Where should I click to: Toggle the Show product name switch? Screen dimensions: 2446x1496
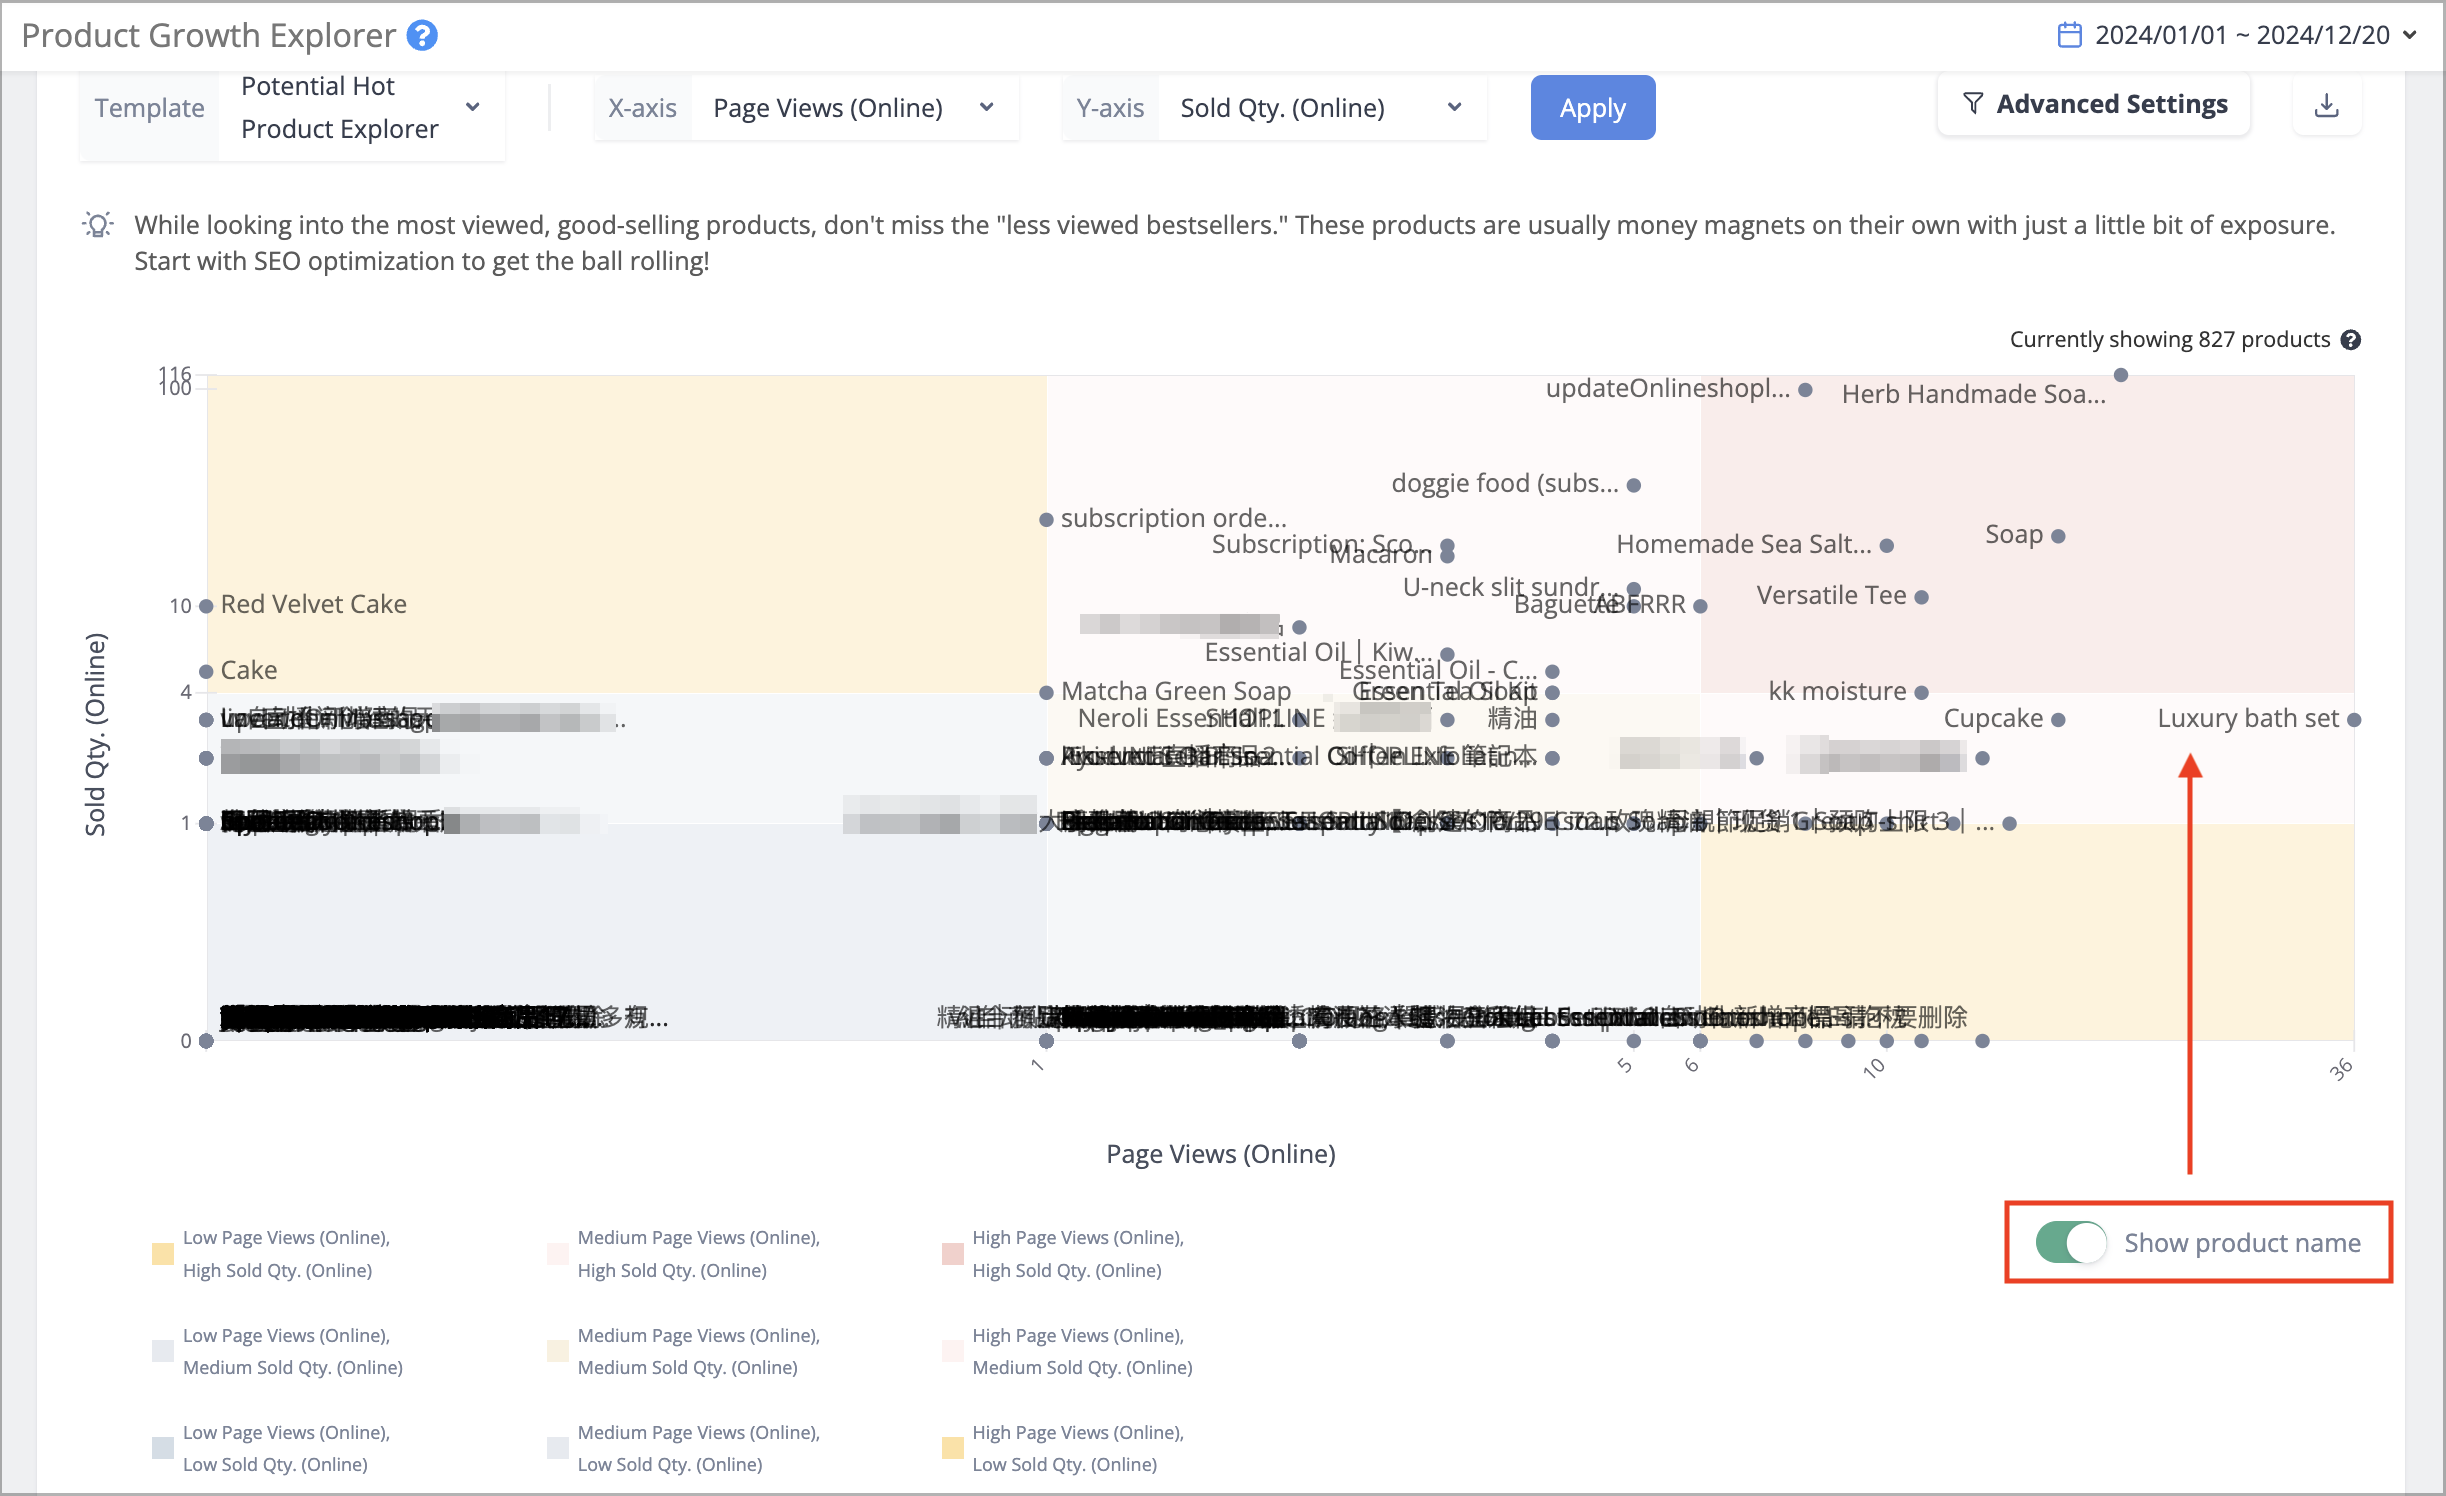(2071, 1243)
